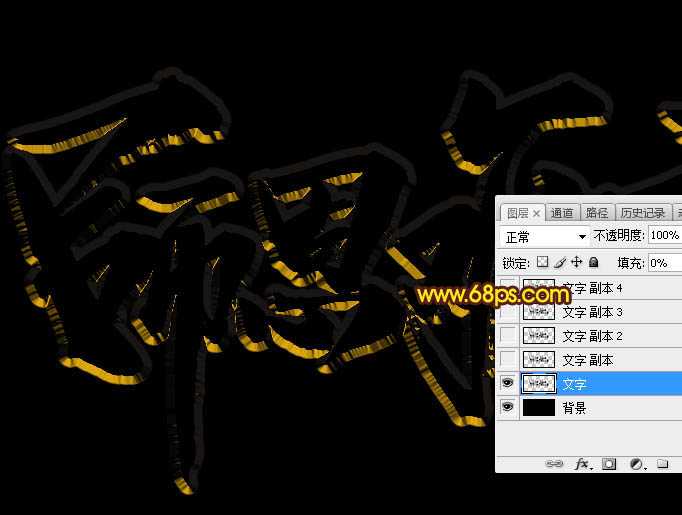Hide the 文字 layer via eye icon
This screenshot has width=682, height=515.
(507, 383)
